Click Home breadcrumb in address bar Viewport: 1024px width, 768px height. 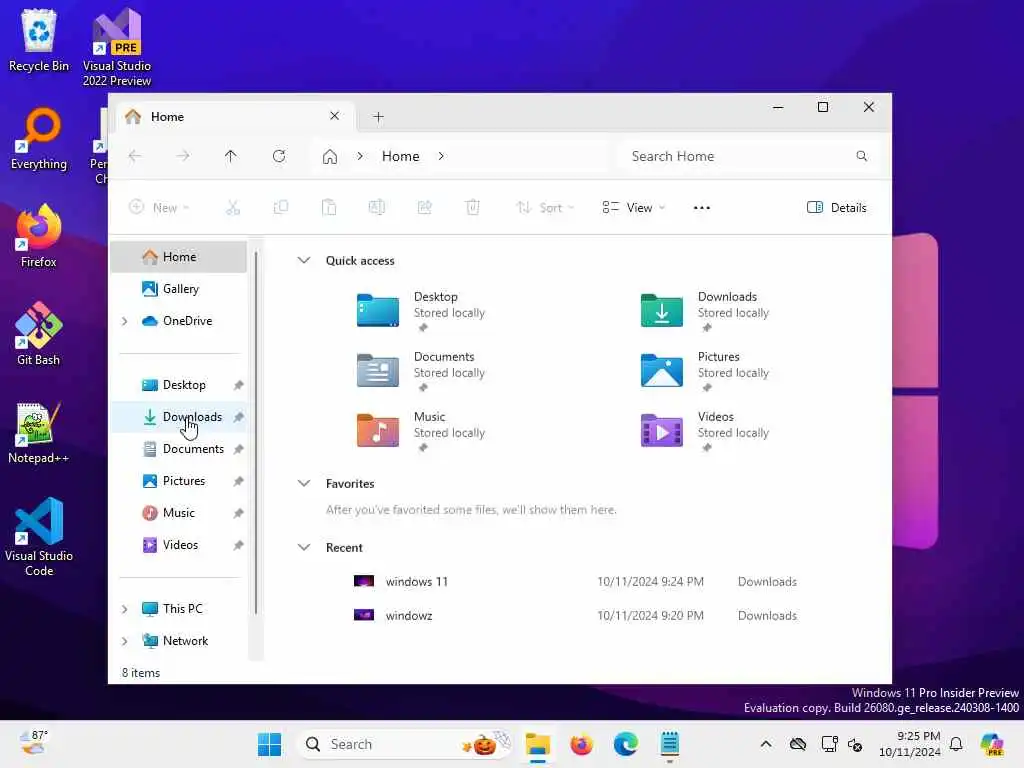point(400,156)
